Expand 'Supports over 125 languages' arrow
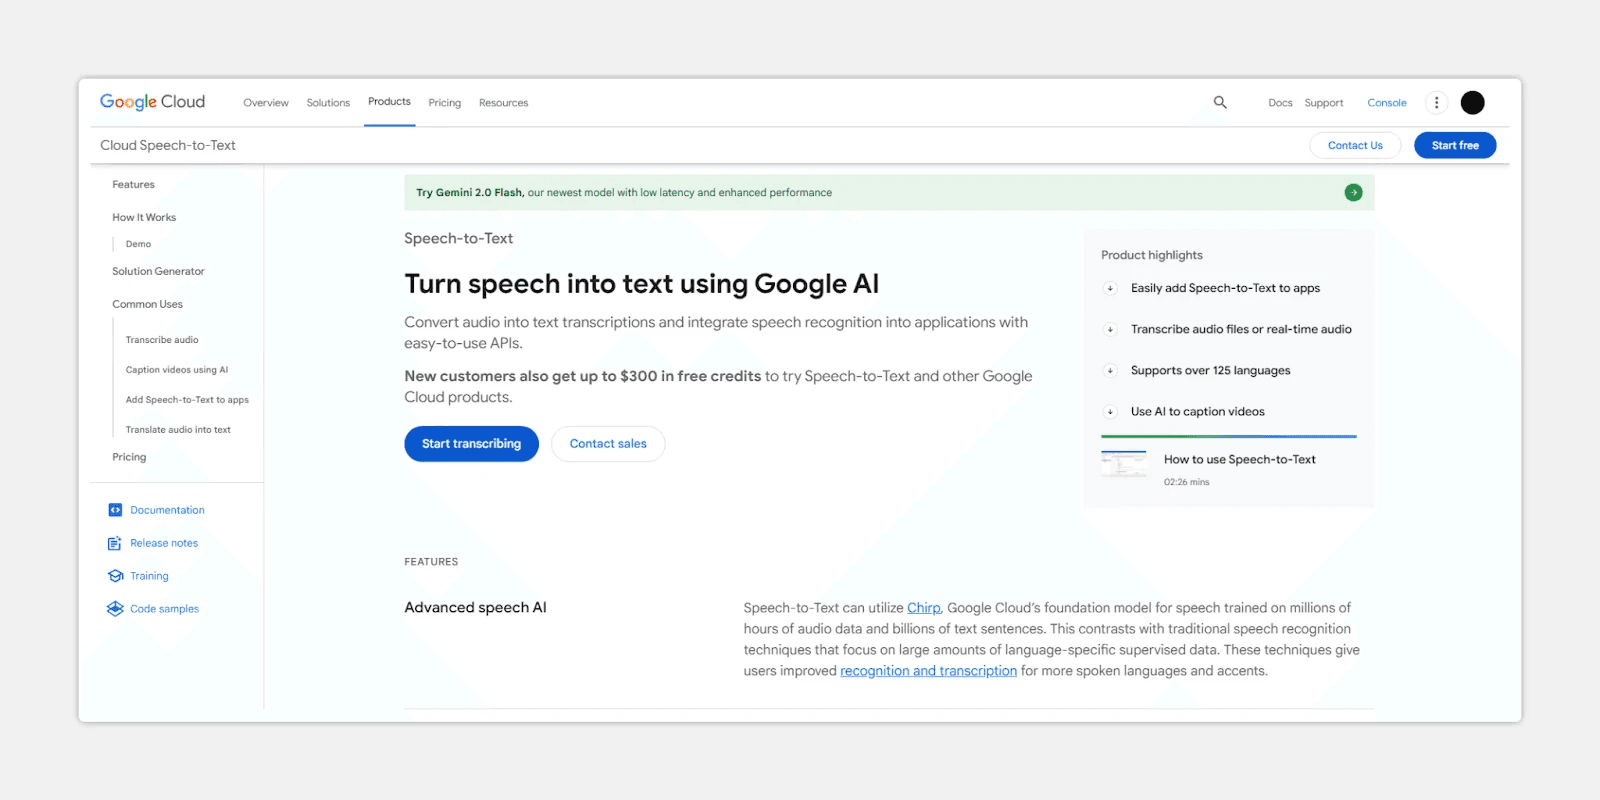1600x800 pixels. [1110, 370]
